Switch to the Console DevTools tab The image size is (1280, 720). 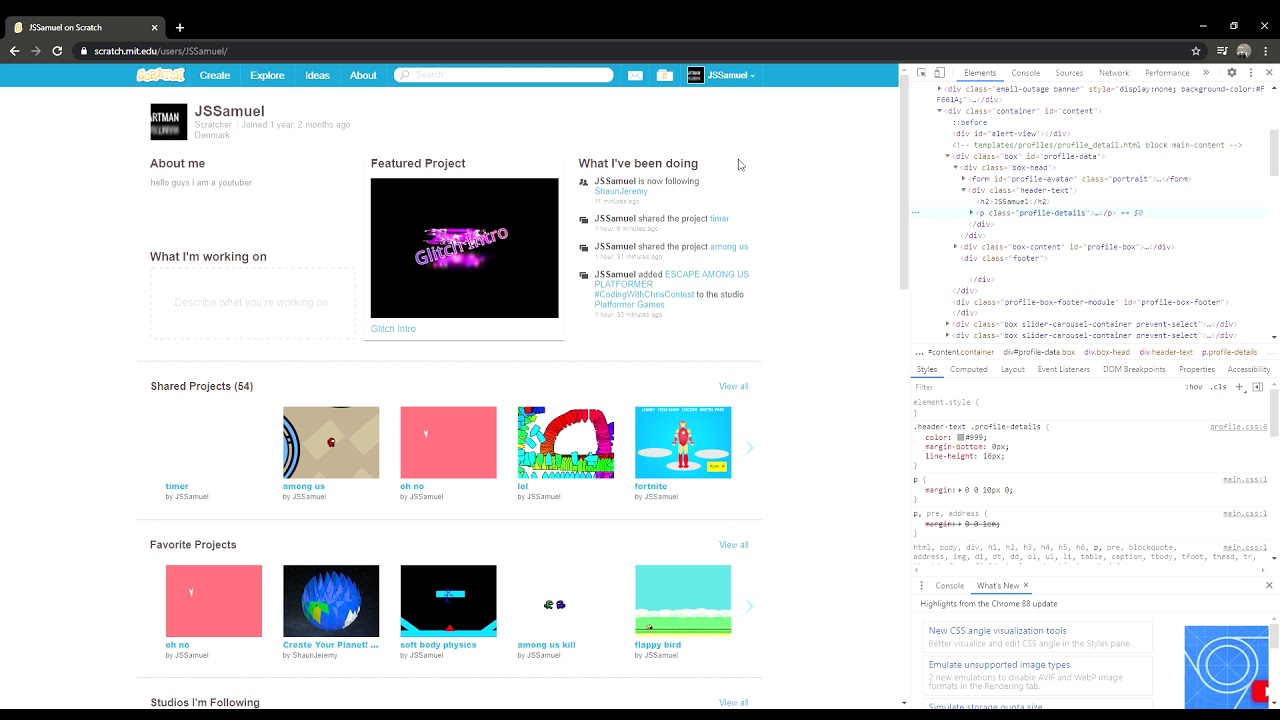point(1025,73)
